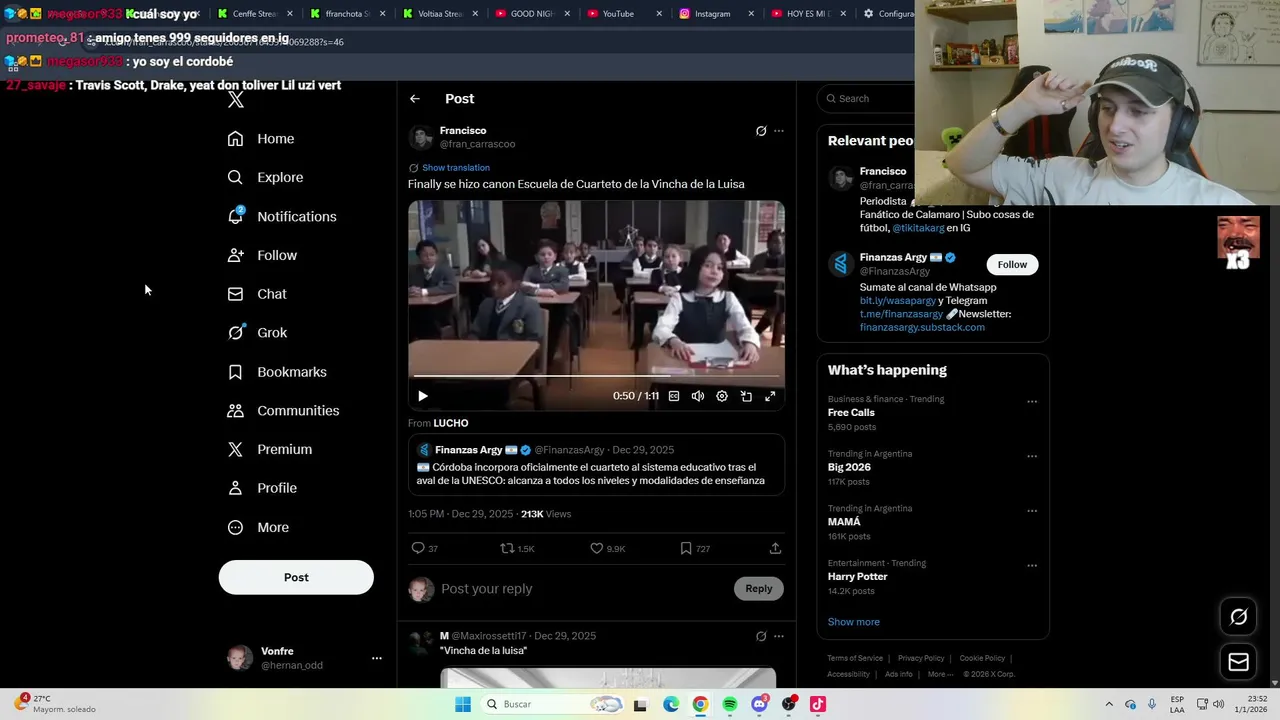Open options for MAMÁ trend
This screenshot has width=1280, height=720.
tap(1032, 511)
